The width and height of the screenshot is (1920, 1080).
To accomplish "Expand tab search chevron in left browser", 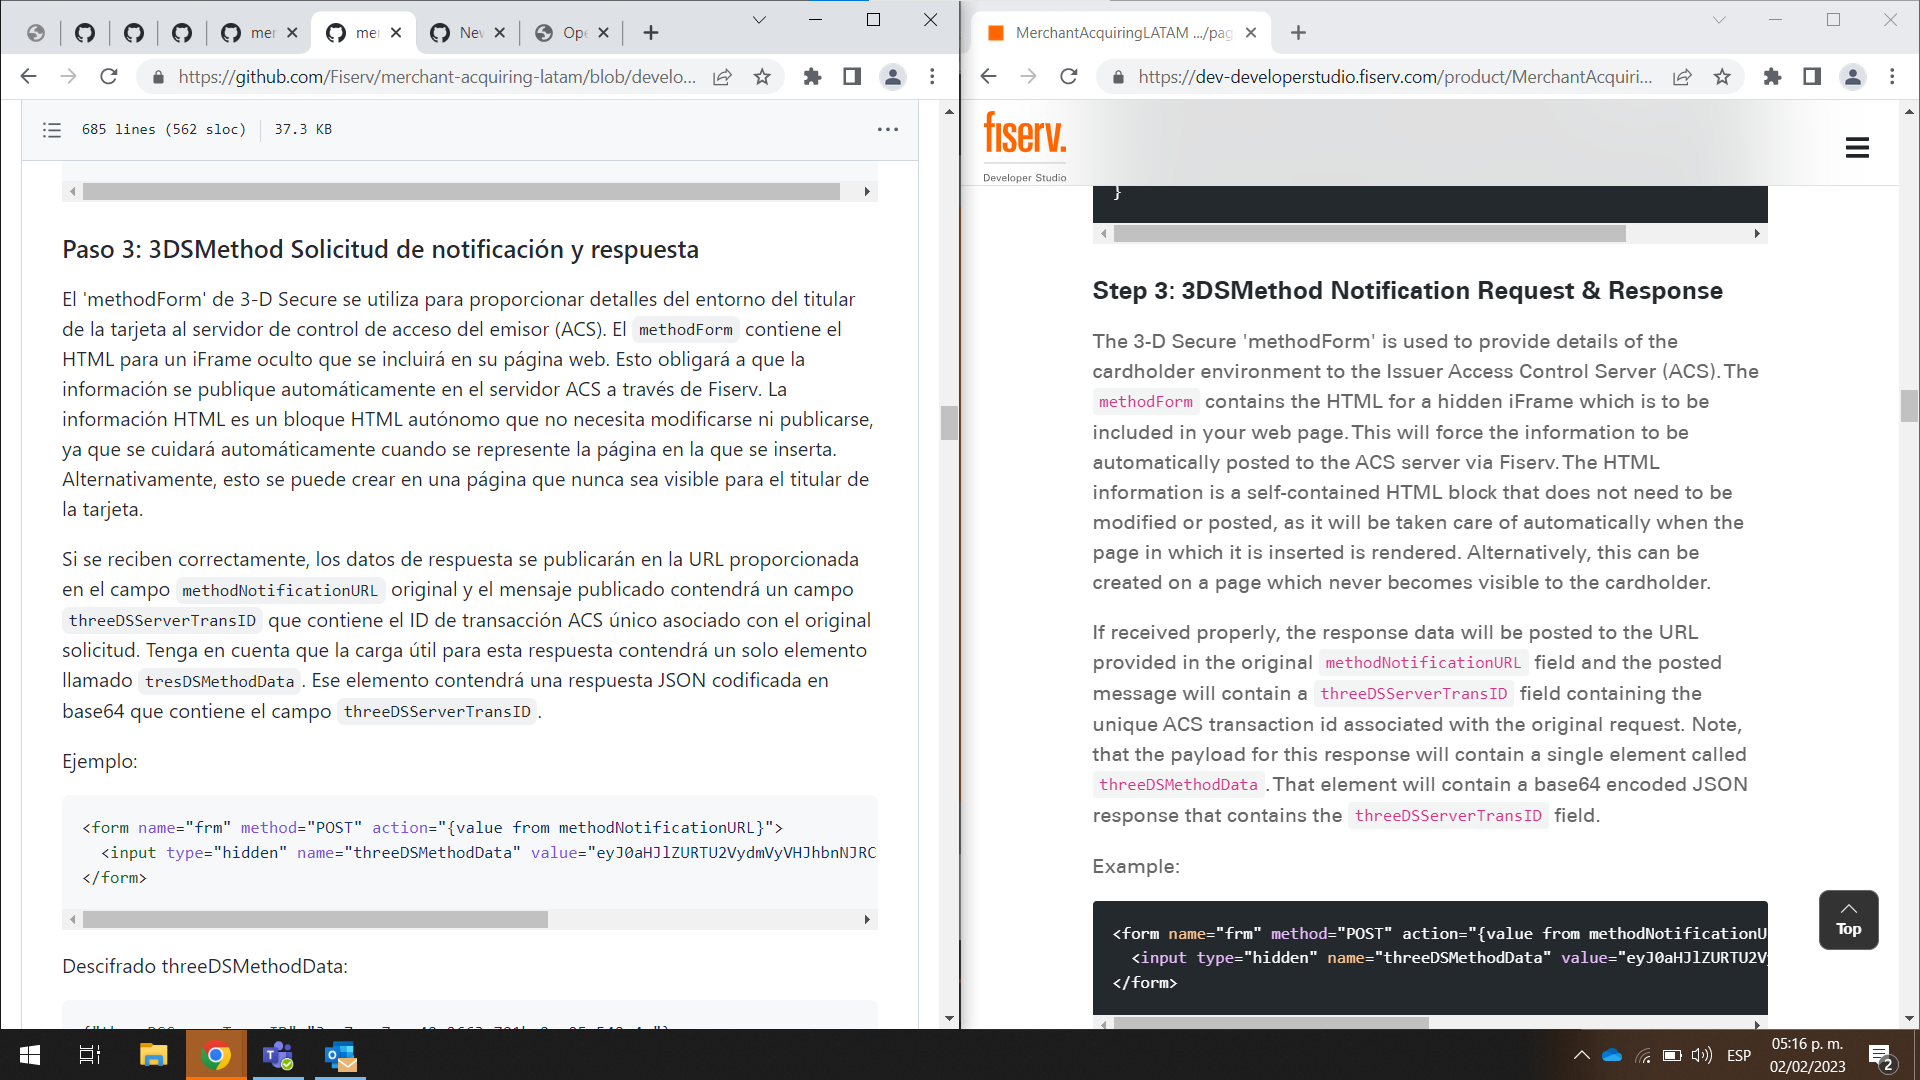I will pos(759,20).
